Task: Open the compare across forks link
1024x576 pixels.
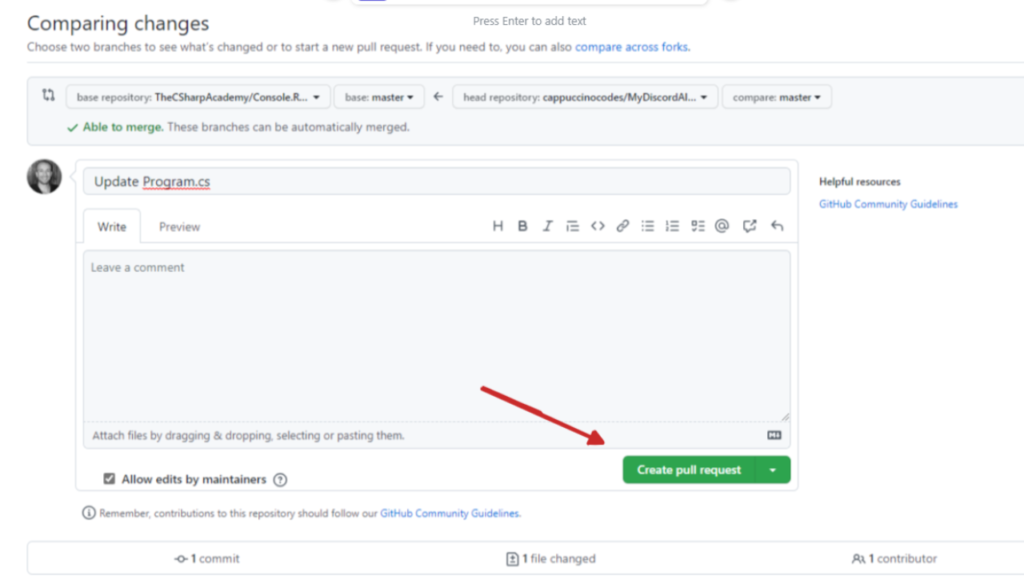Action: tap(631, 47)
